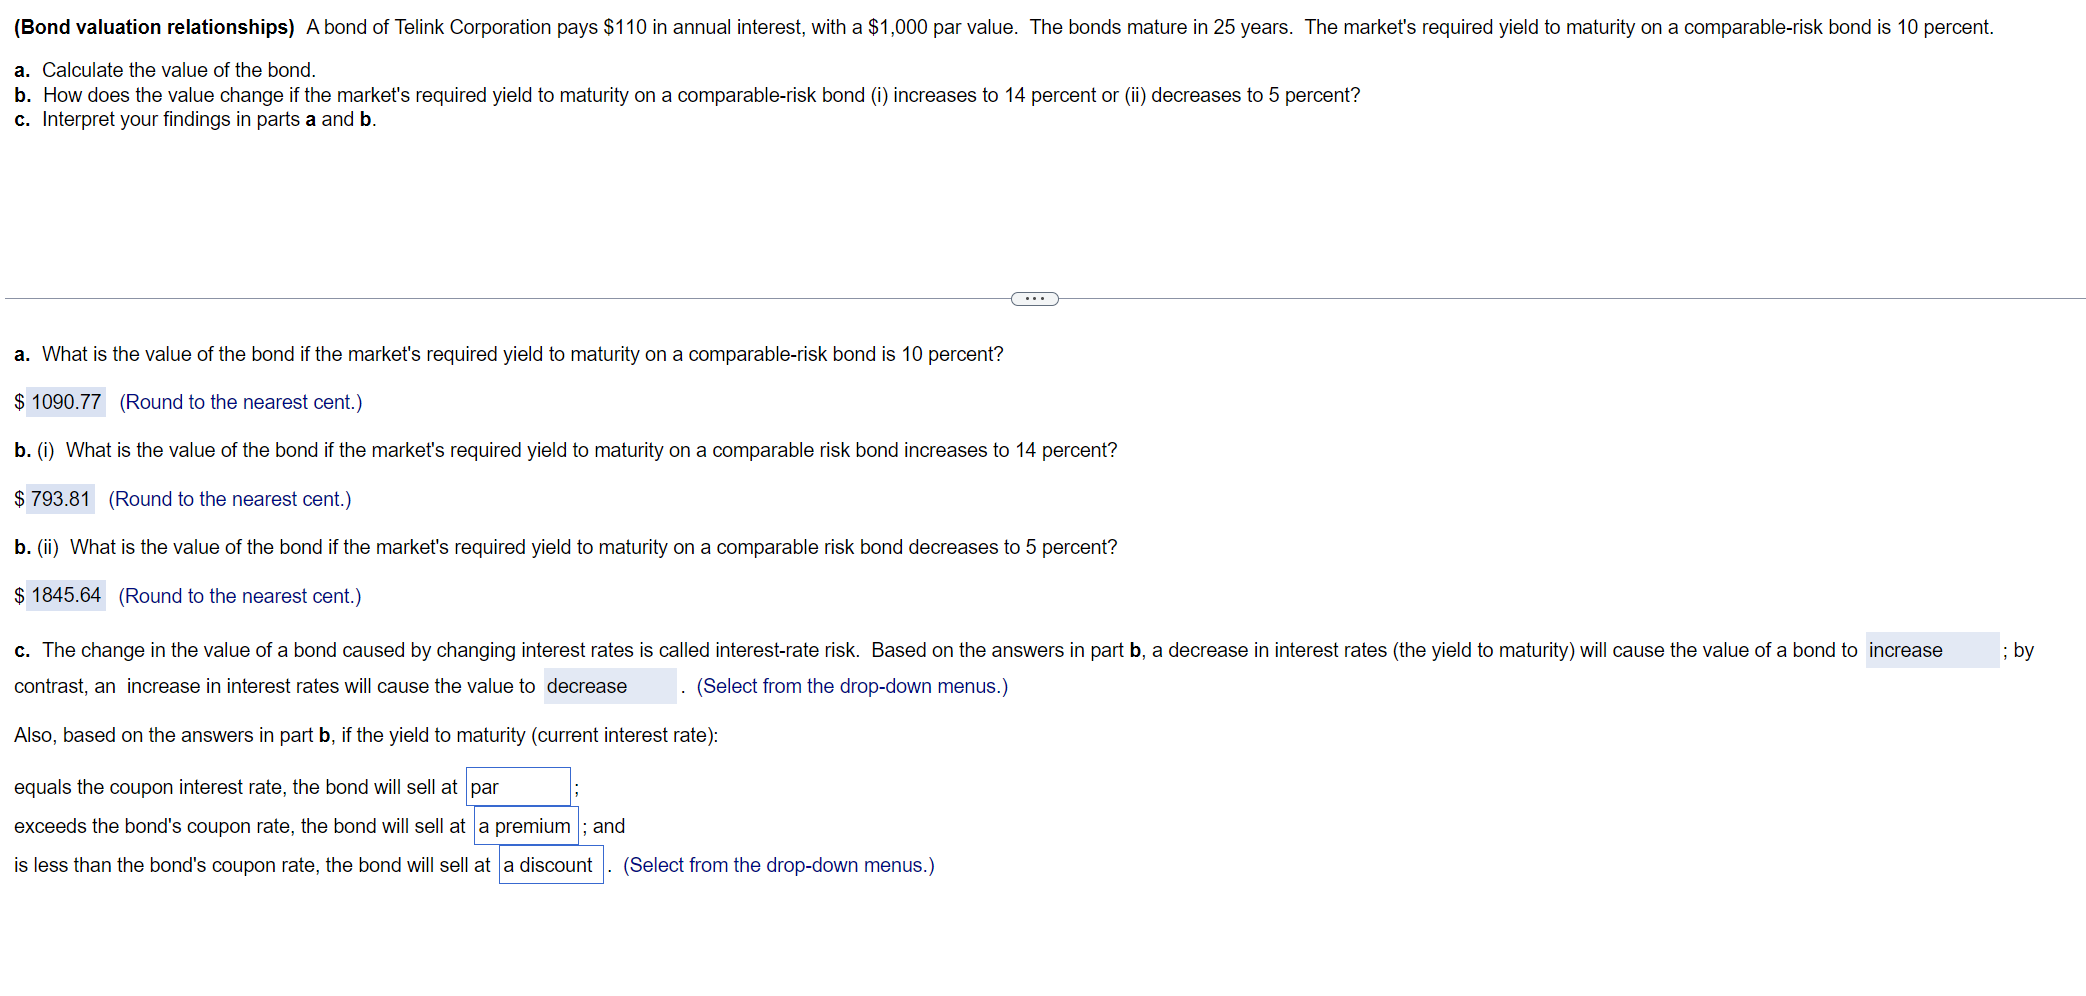Click "(Round to the nearest cent.)" beside 1845.64
Image resolution: width=2086 pixels, height=996 pixels.
click(x=238, y=595)
